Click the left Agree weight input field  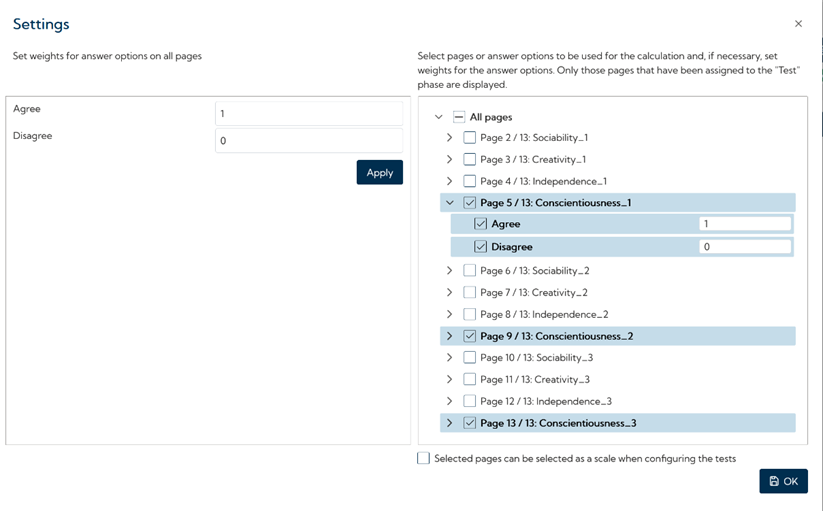coord(308,113)
